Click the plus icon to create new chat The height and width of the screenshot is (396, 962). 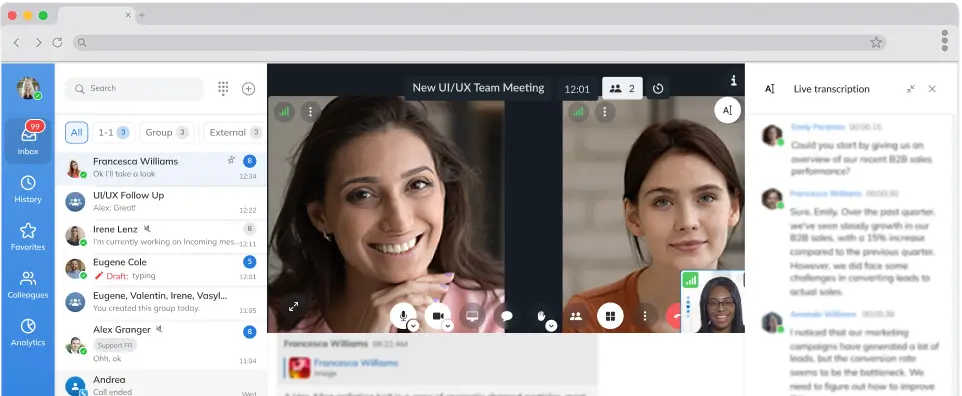248,88
